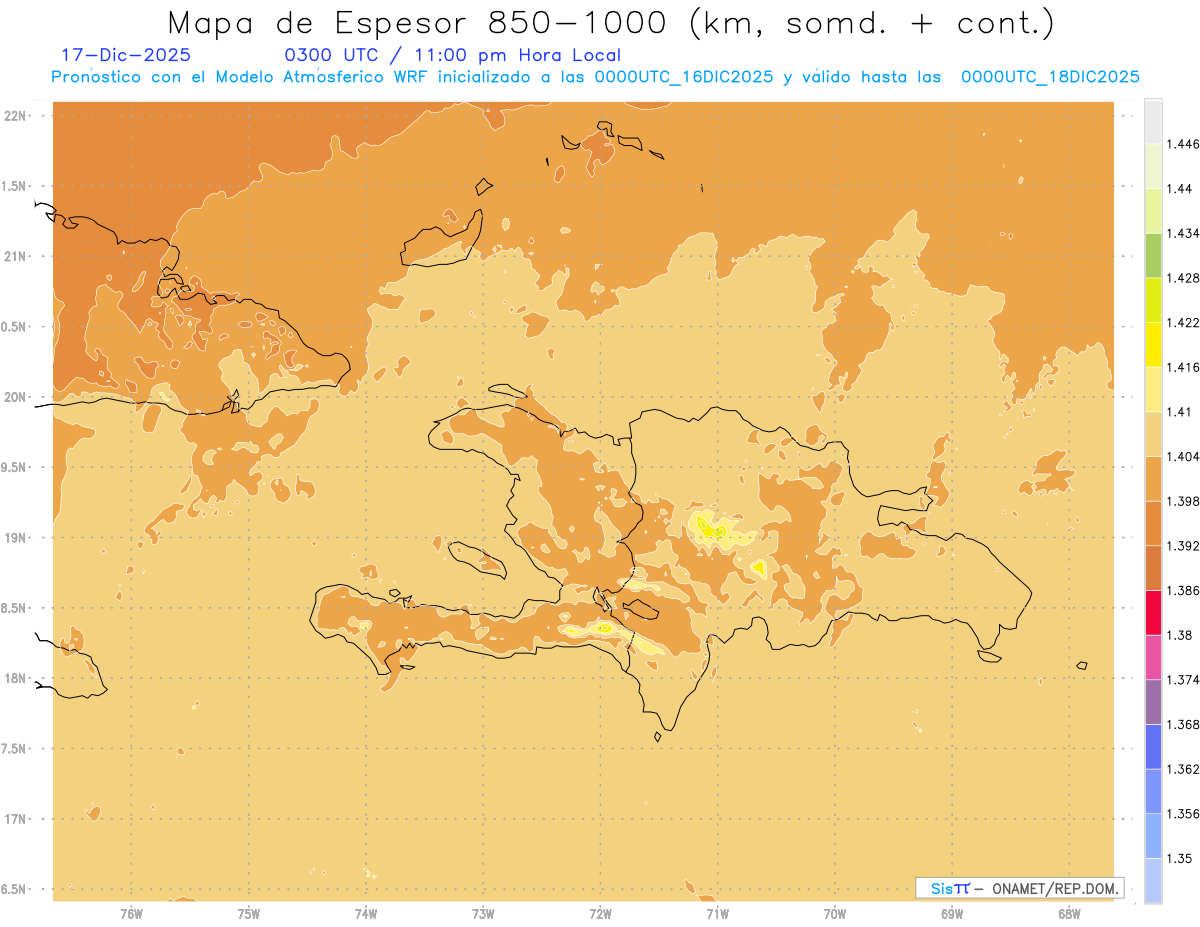Viewport: 1200px width, 927px height.
Task: Click the orange legend swatch between 1.398 and 1.404
Action: click(1153, 479)
